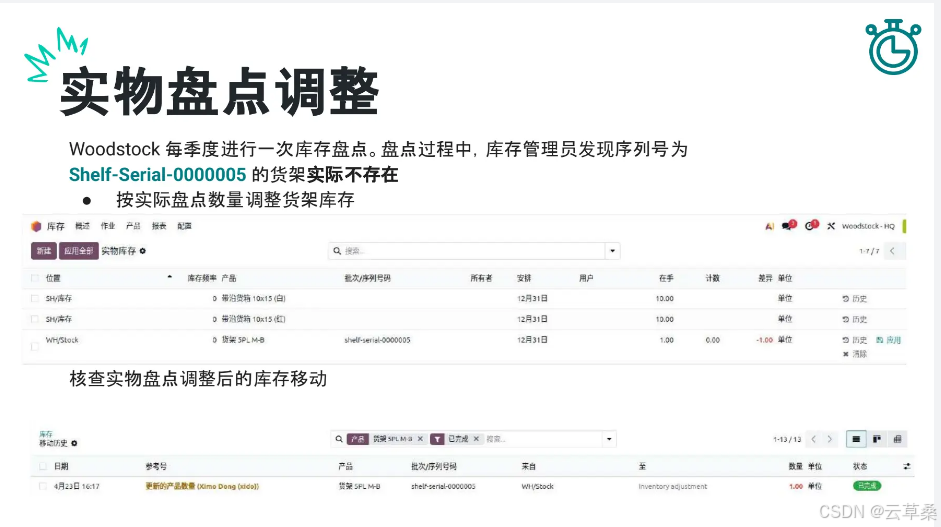Click the 新建 button
Viewport: 941px width, 527px height.
pos(44,251)
